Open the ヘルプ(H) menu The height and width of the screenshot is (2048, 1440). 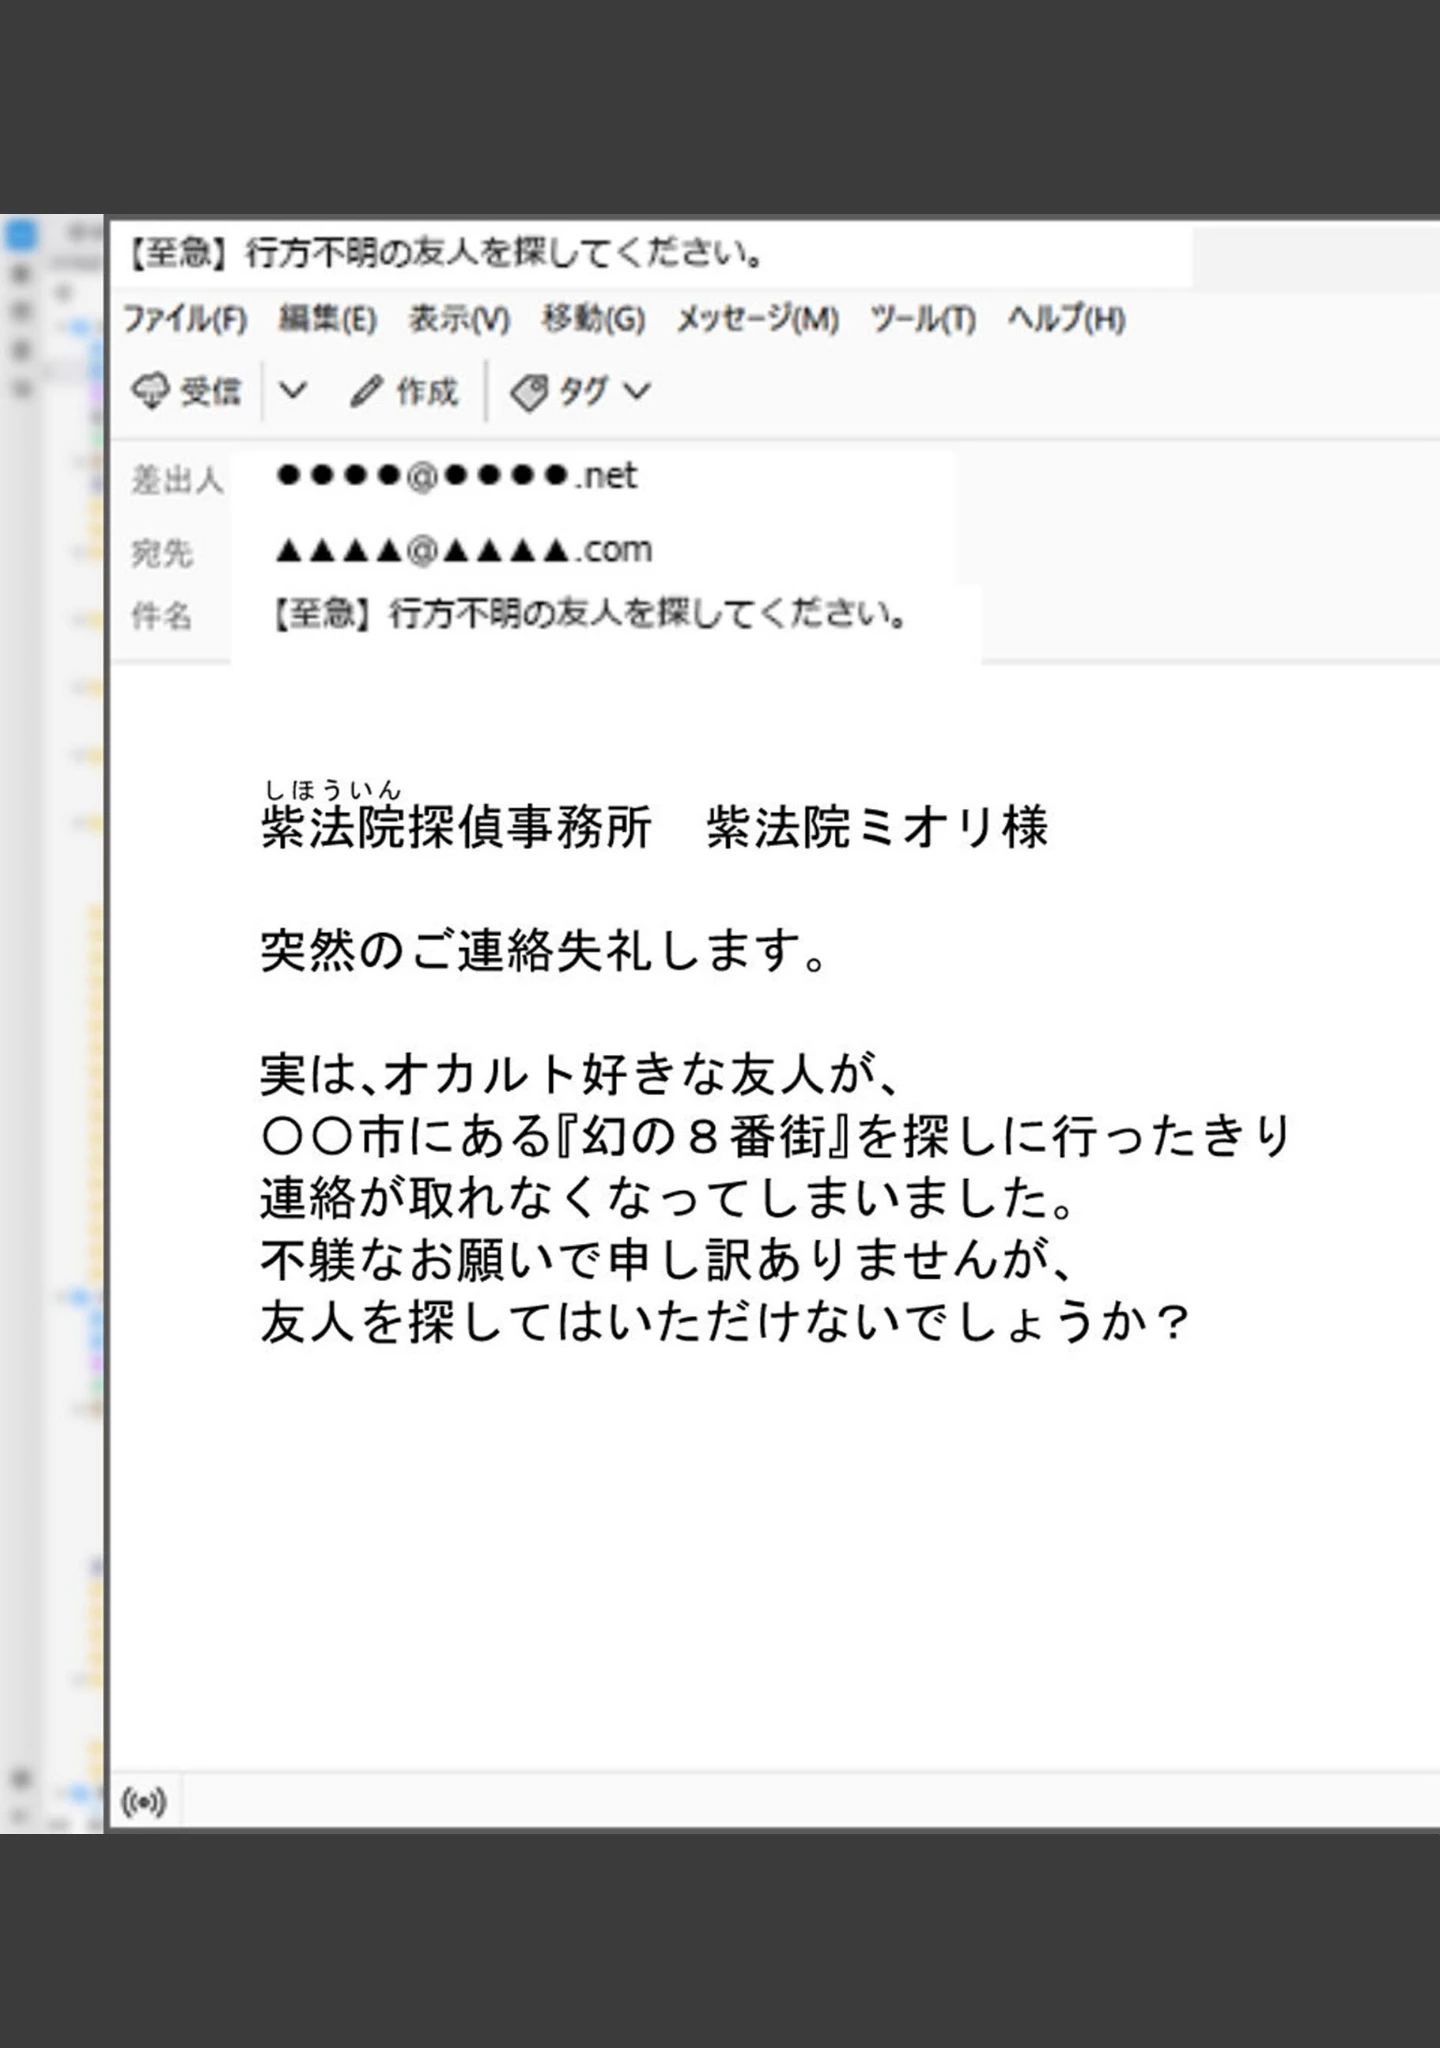click(1067, 319)
